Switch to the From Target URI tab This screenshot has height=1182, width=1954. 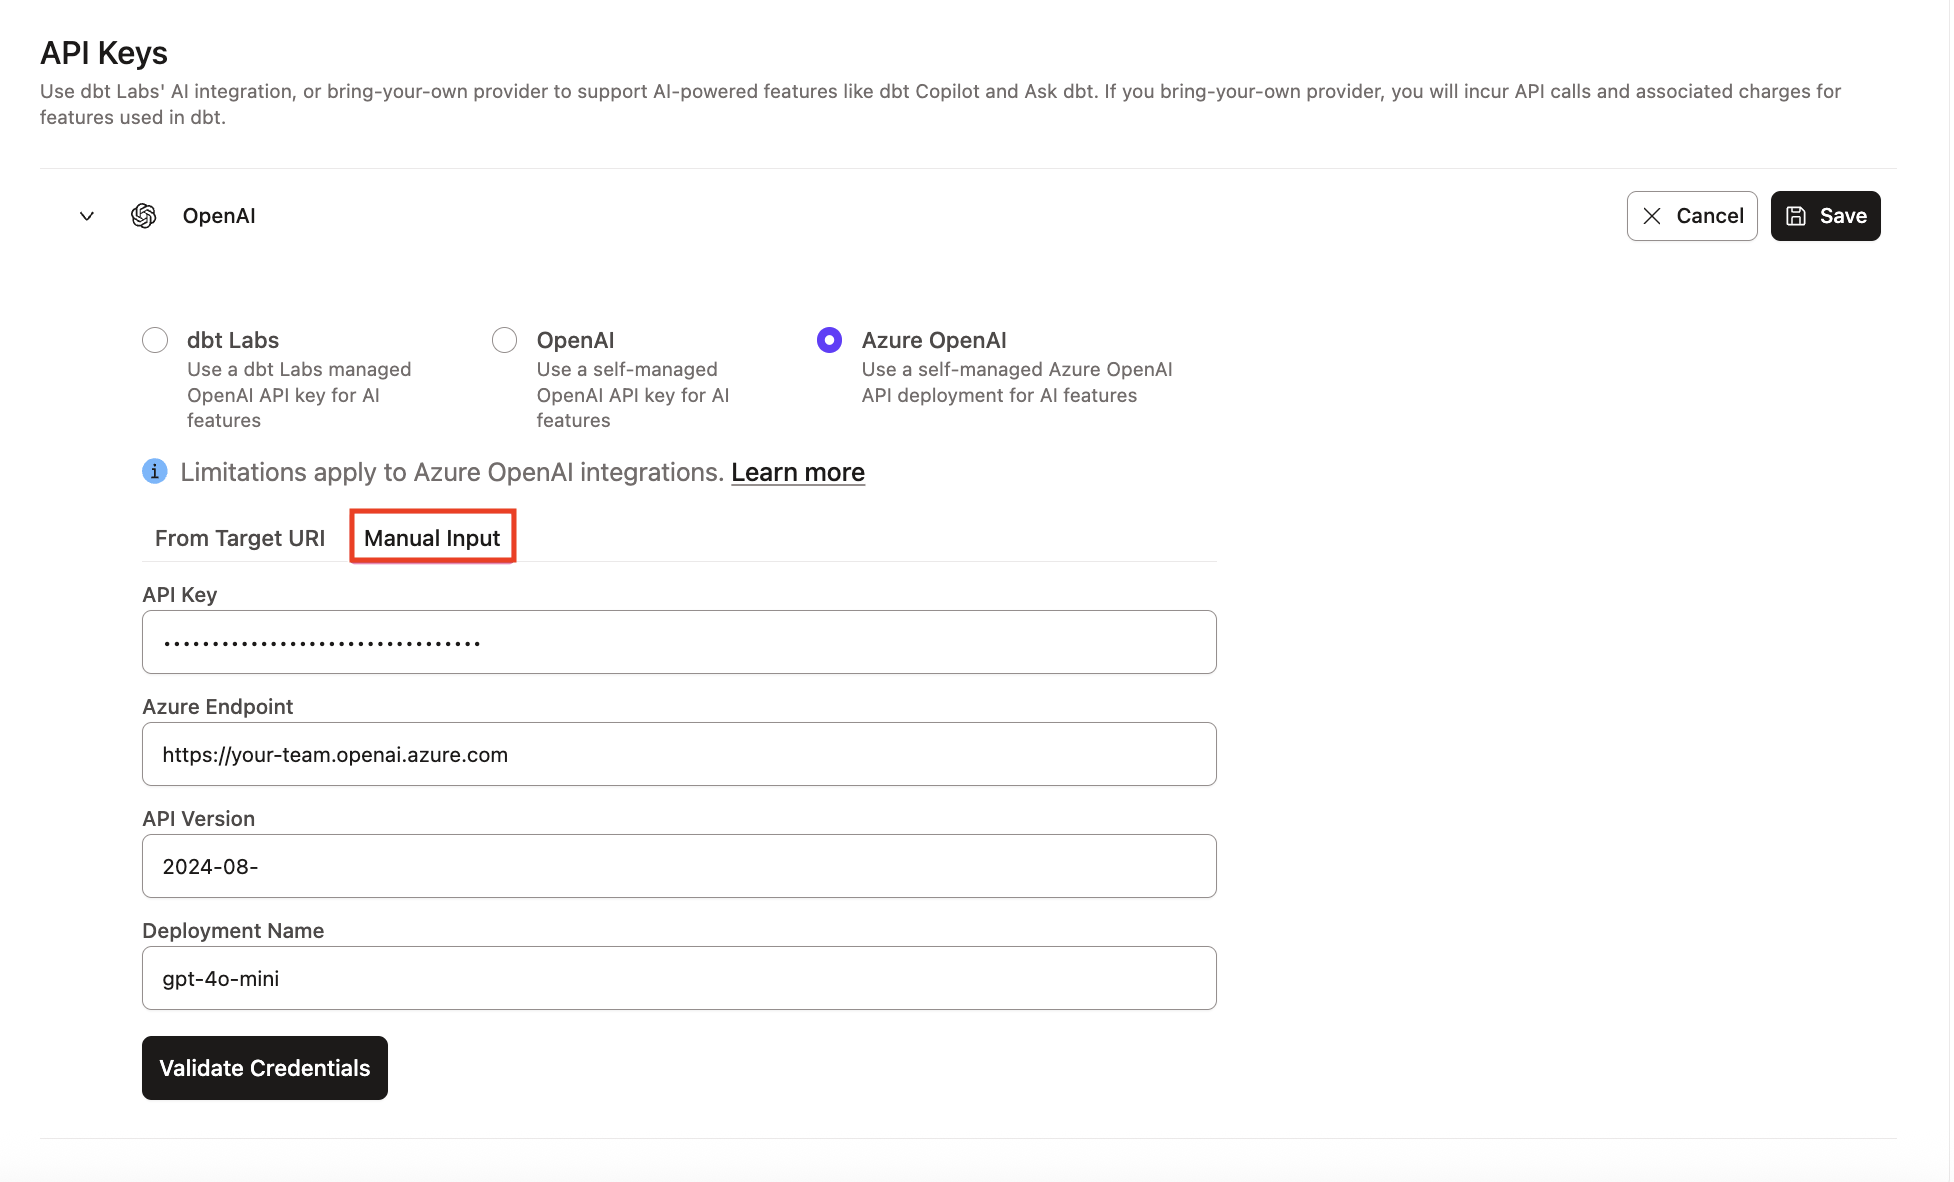(239, 537)
